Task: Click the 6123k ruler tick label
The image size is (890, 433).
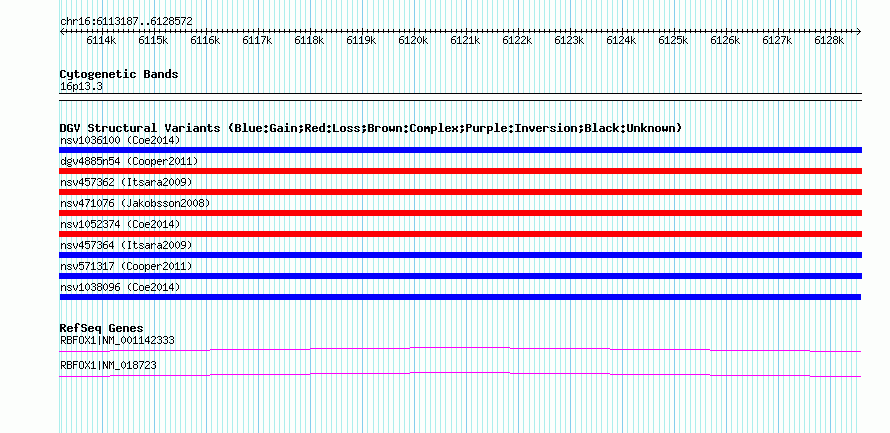Action: pyautogui.click(x=569, y=41)
